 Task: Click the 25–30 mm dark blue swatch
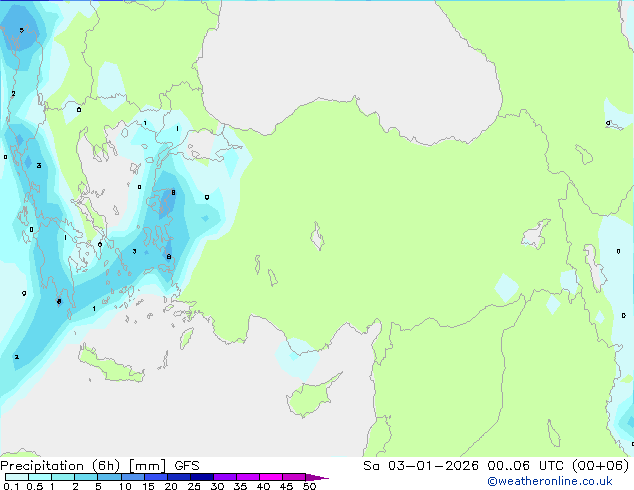point(202,477)
